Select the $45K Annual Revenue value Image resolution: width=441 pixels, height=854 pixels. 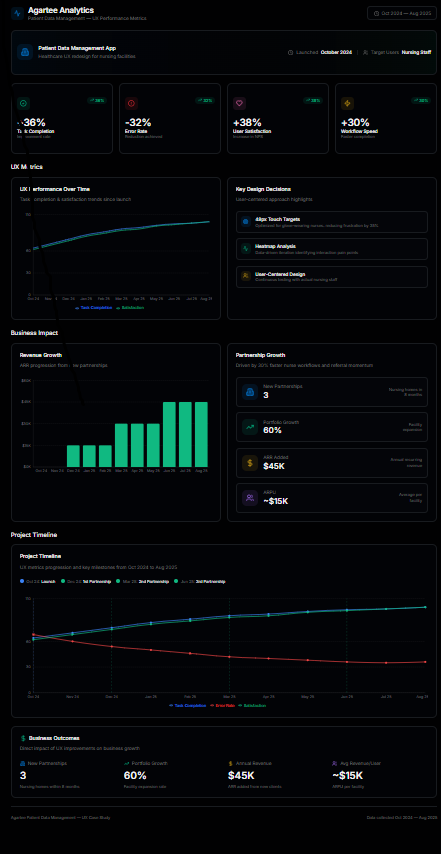241,776
